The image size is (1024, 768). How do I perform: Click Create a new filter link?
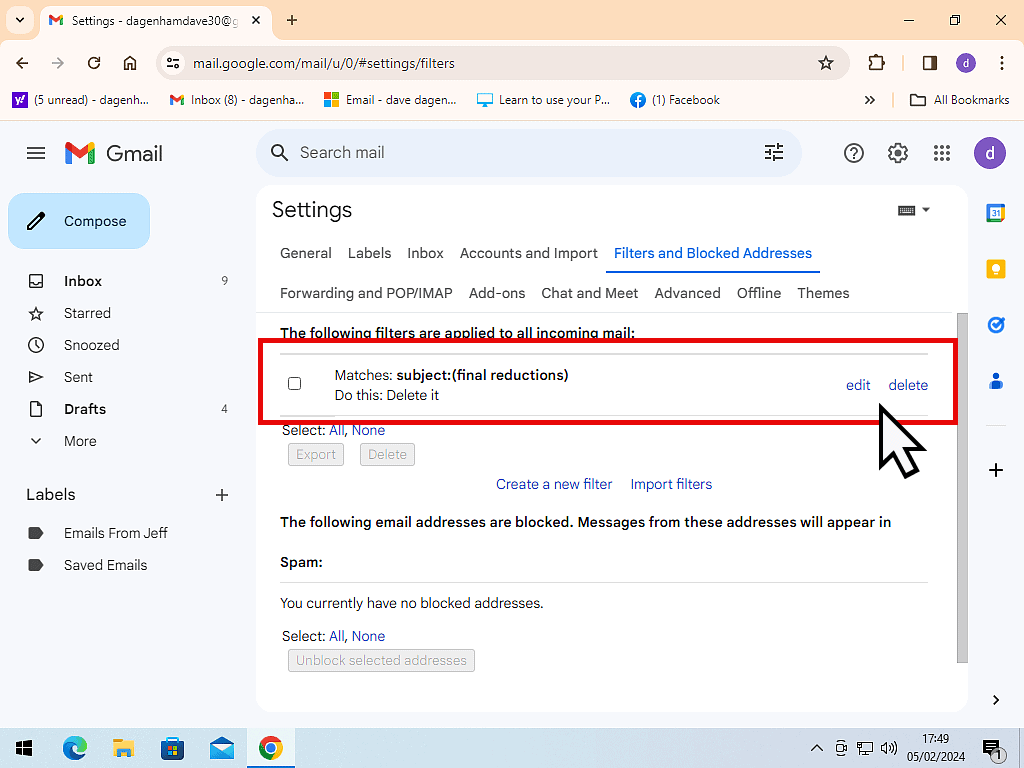coord(554,484)
